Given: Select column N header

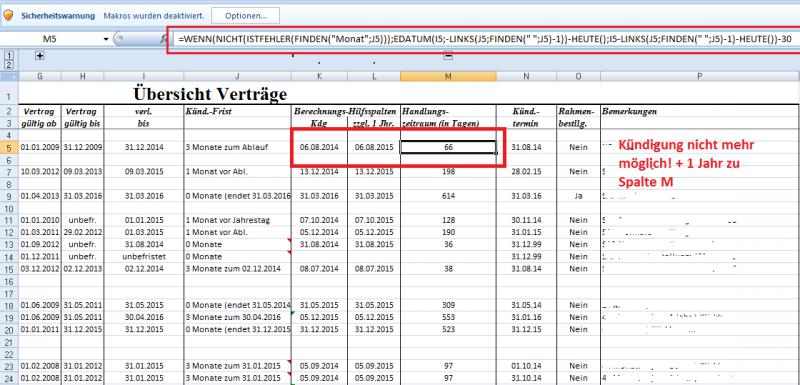Looking at the screenshot, I should (x=526, y=76).
